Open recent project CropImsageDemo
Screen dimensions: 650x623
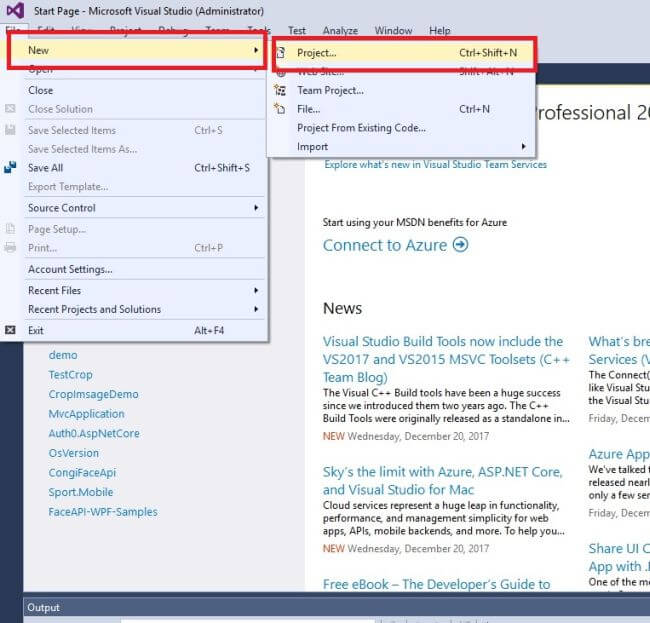93,394
